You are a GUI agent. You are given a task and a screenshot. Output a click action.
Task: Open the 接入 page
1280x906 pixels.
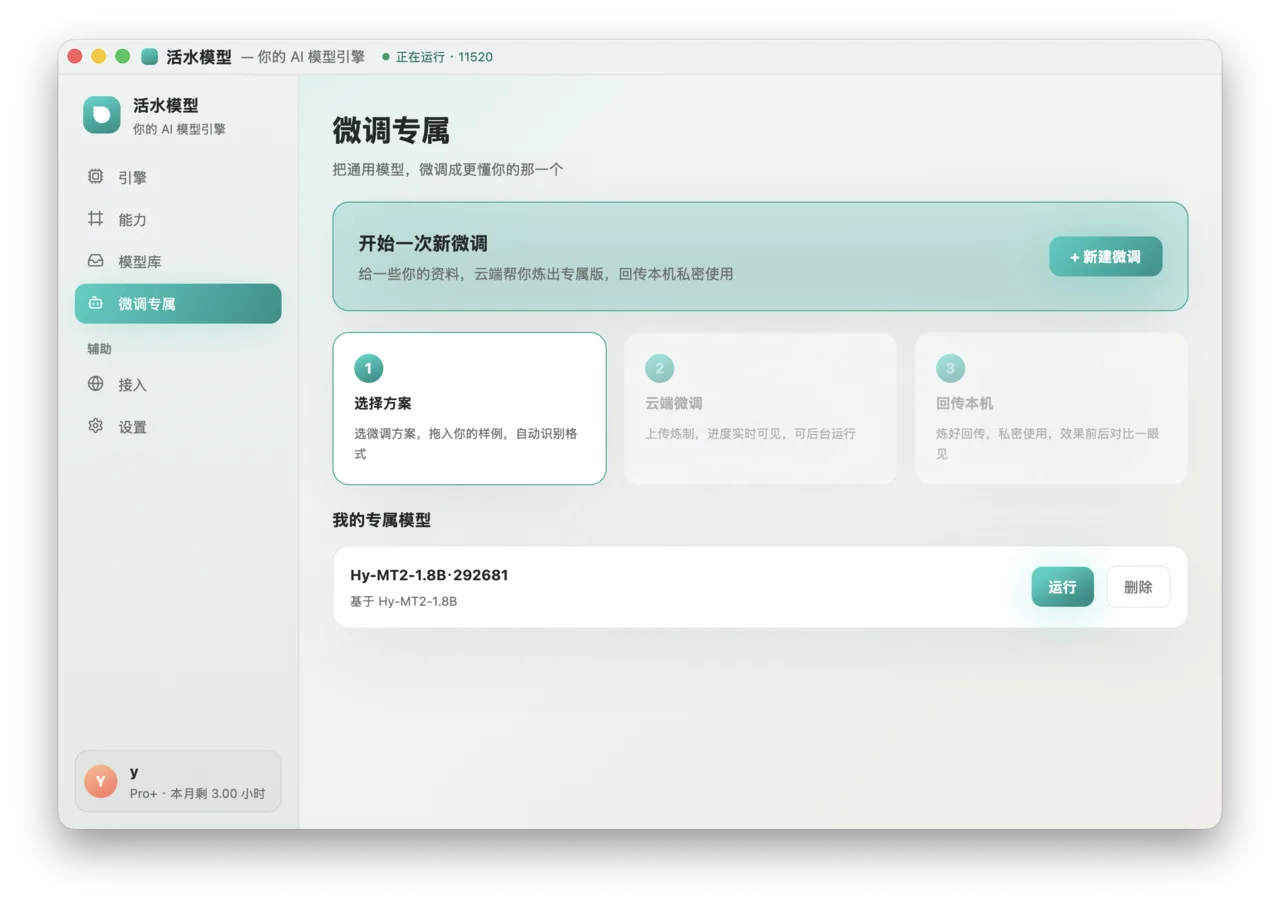pos(178,384)
